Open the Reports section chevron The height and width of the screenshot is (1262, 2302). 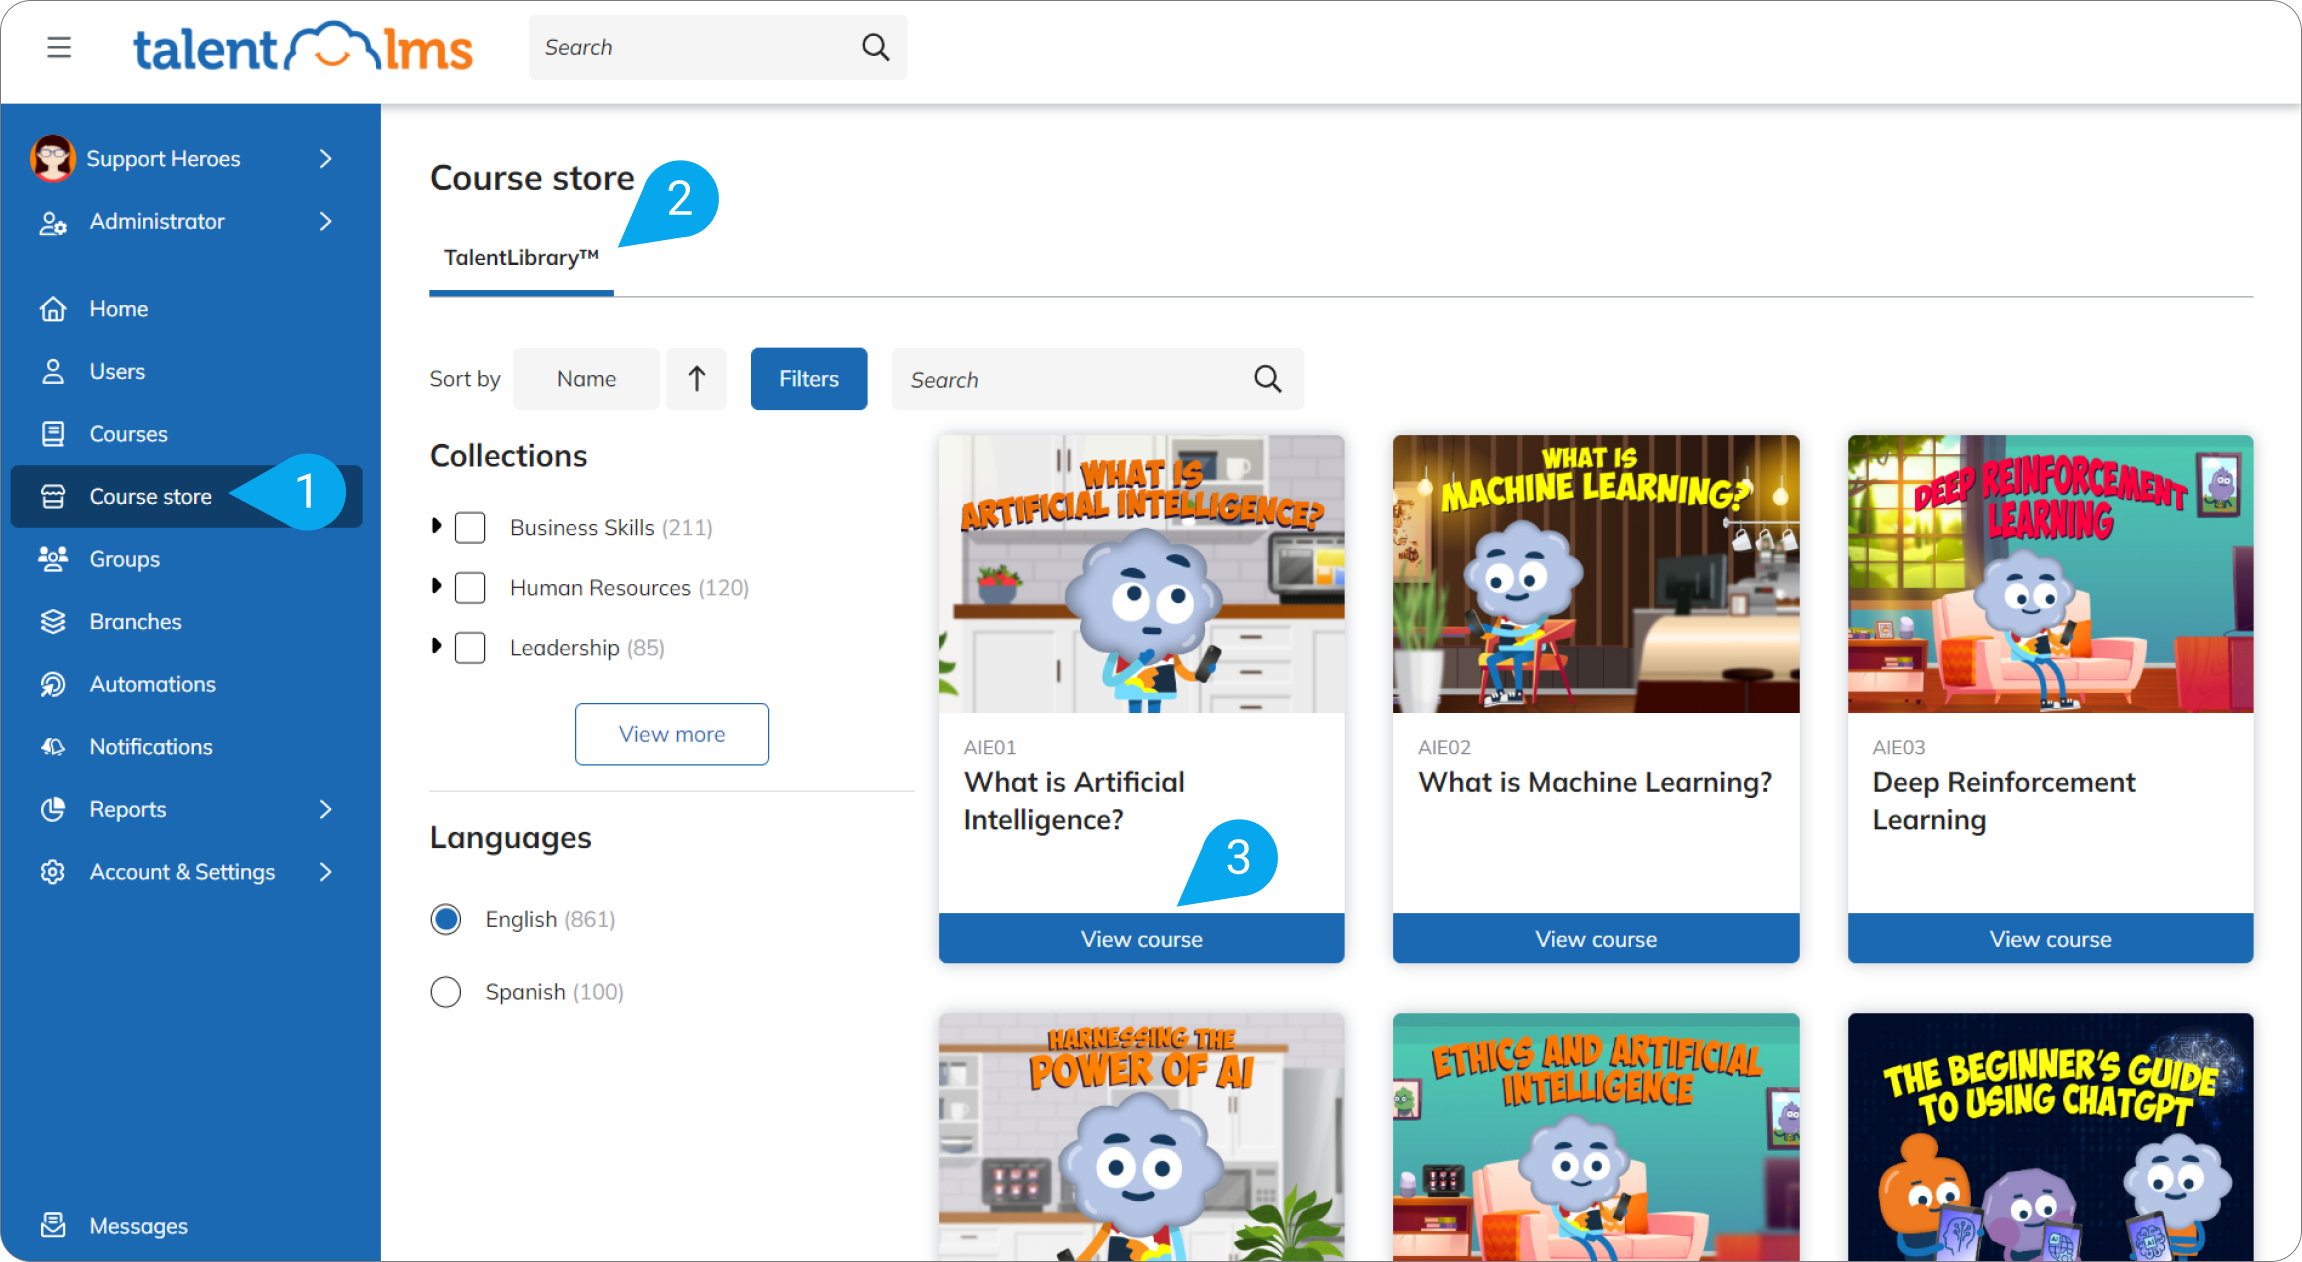pos(326,809)
